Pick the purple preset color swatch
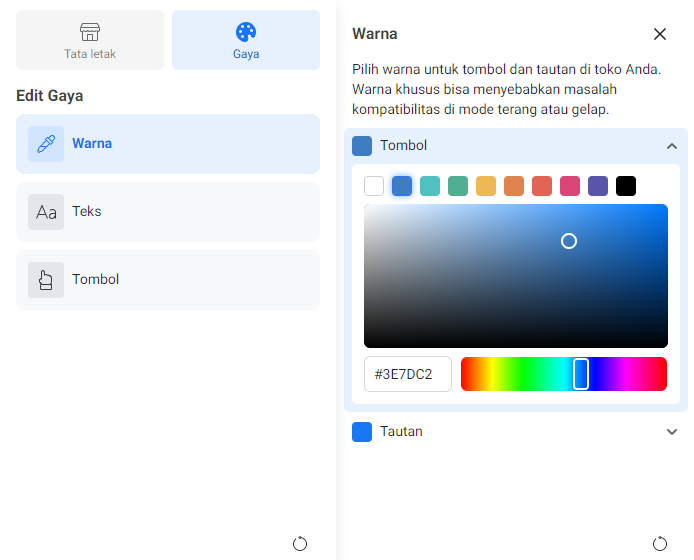This screenshot has width=694, height=560. tap(598, 186)
